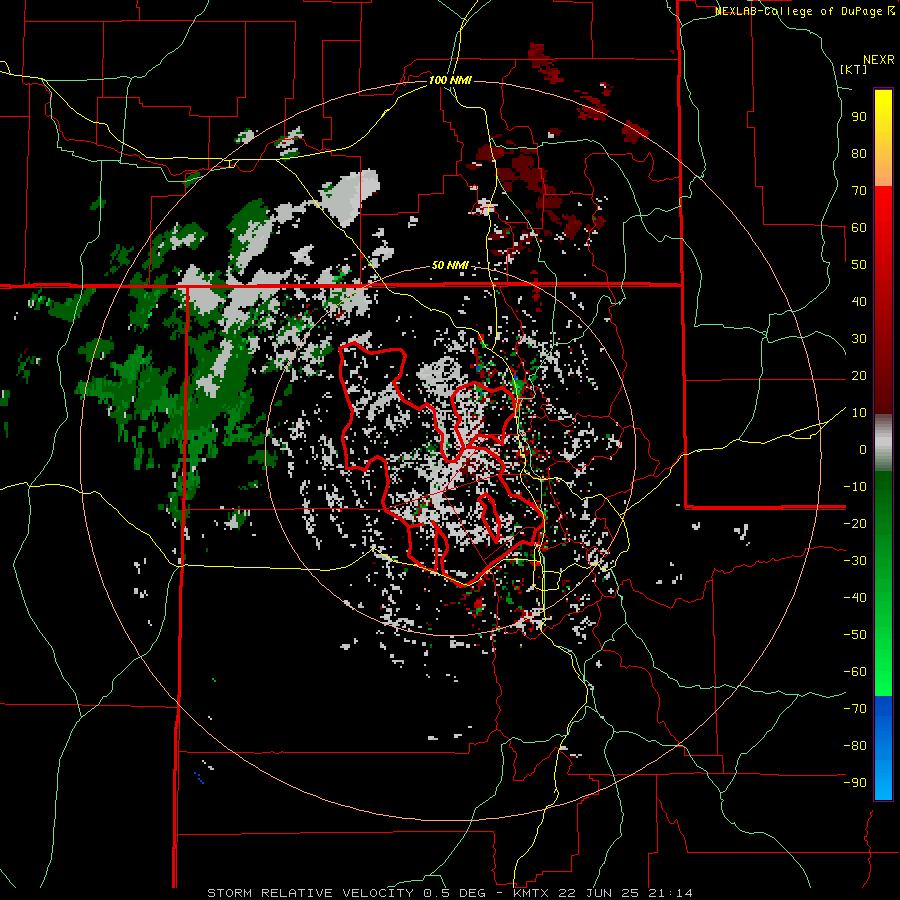Click the -40 value on the velocity scale
This screenshot has height=900, width=900.
click(855, 598)
